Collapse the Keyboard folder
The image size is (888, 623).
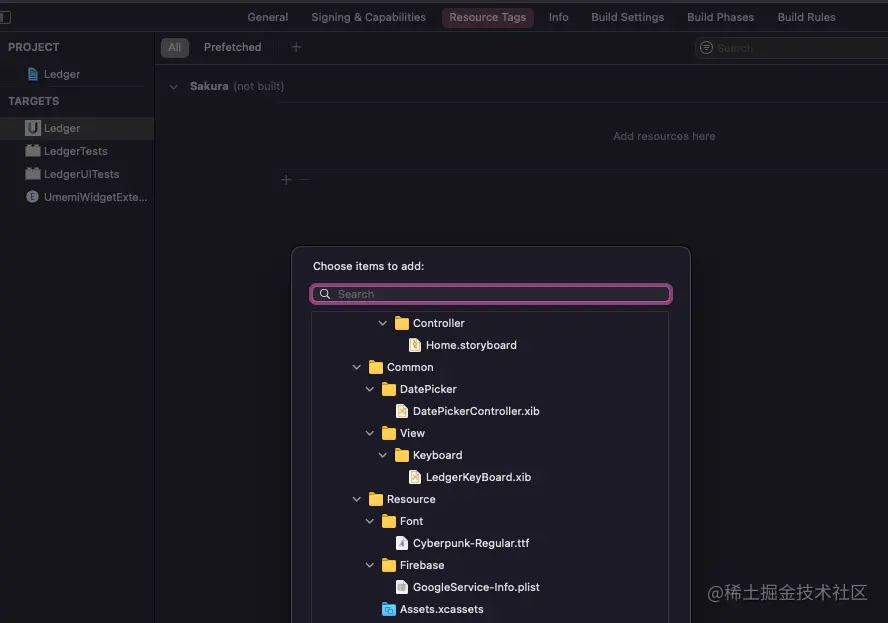point(382,455)
